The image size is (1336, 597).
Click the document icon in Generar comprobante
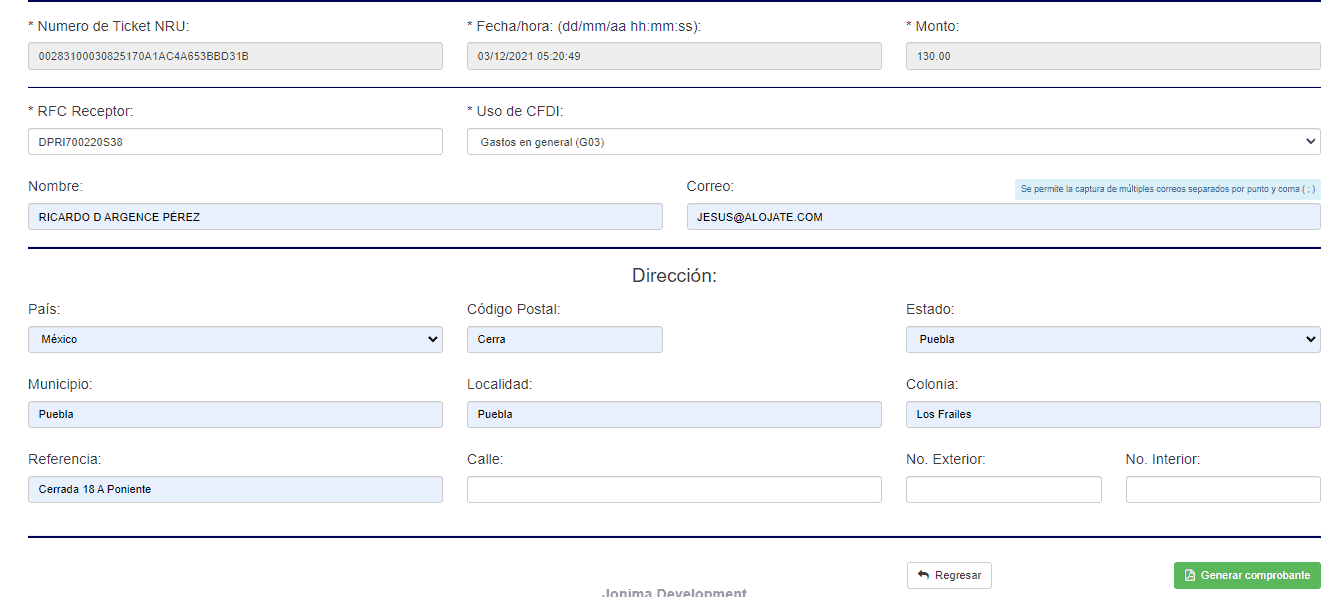point(1189,575)
